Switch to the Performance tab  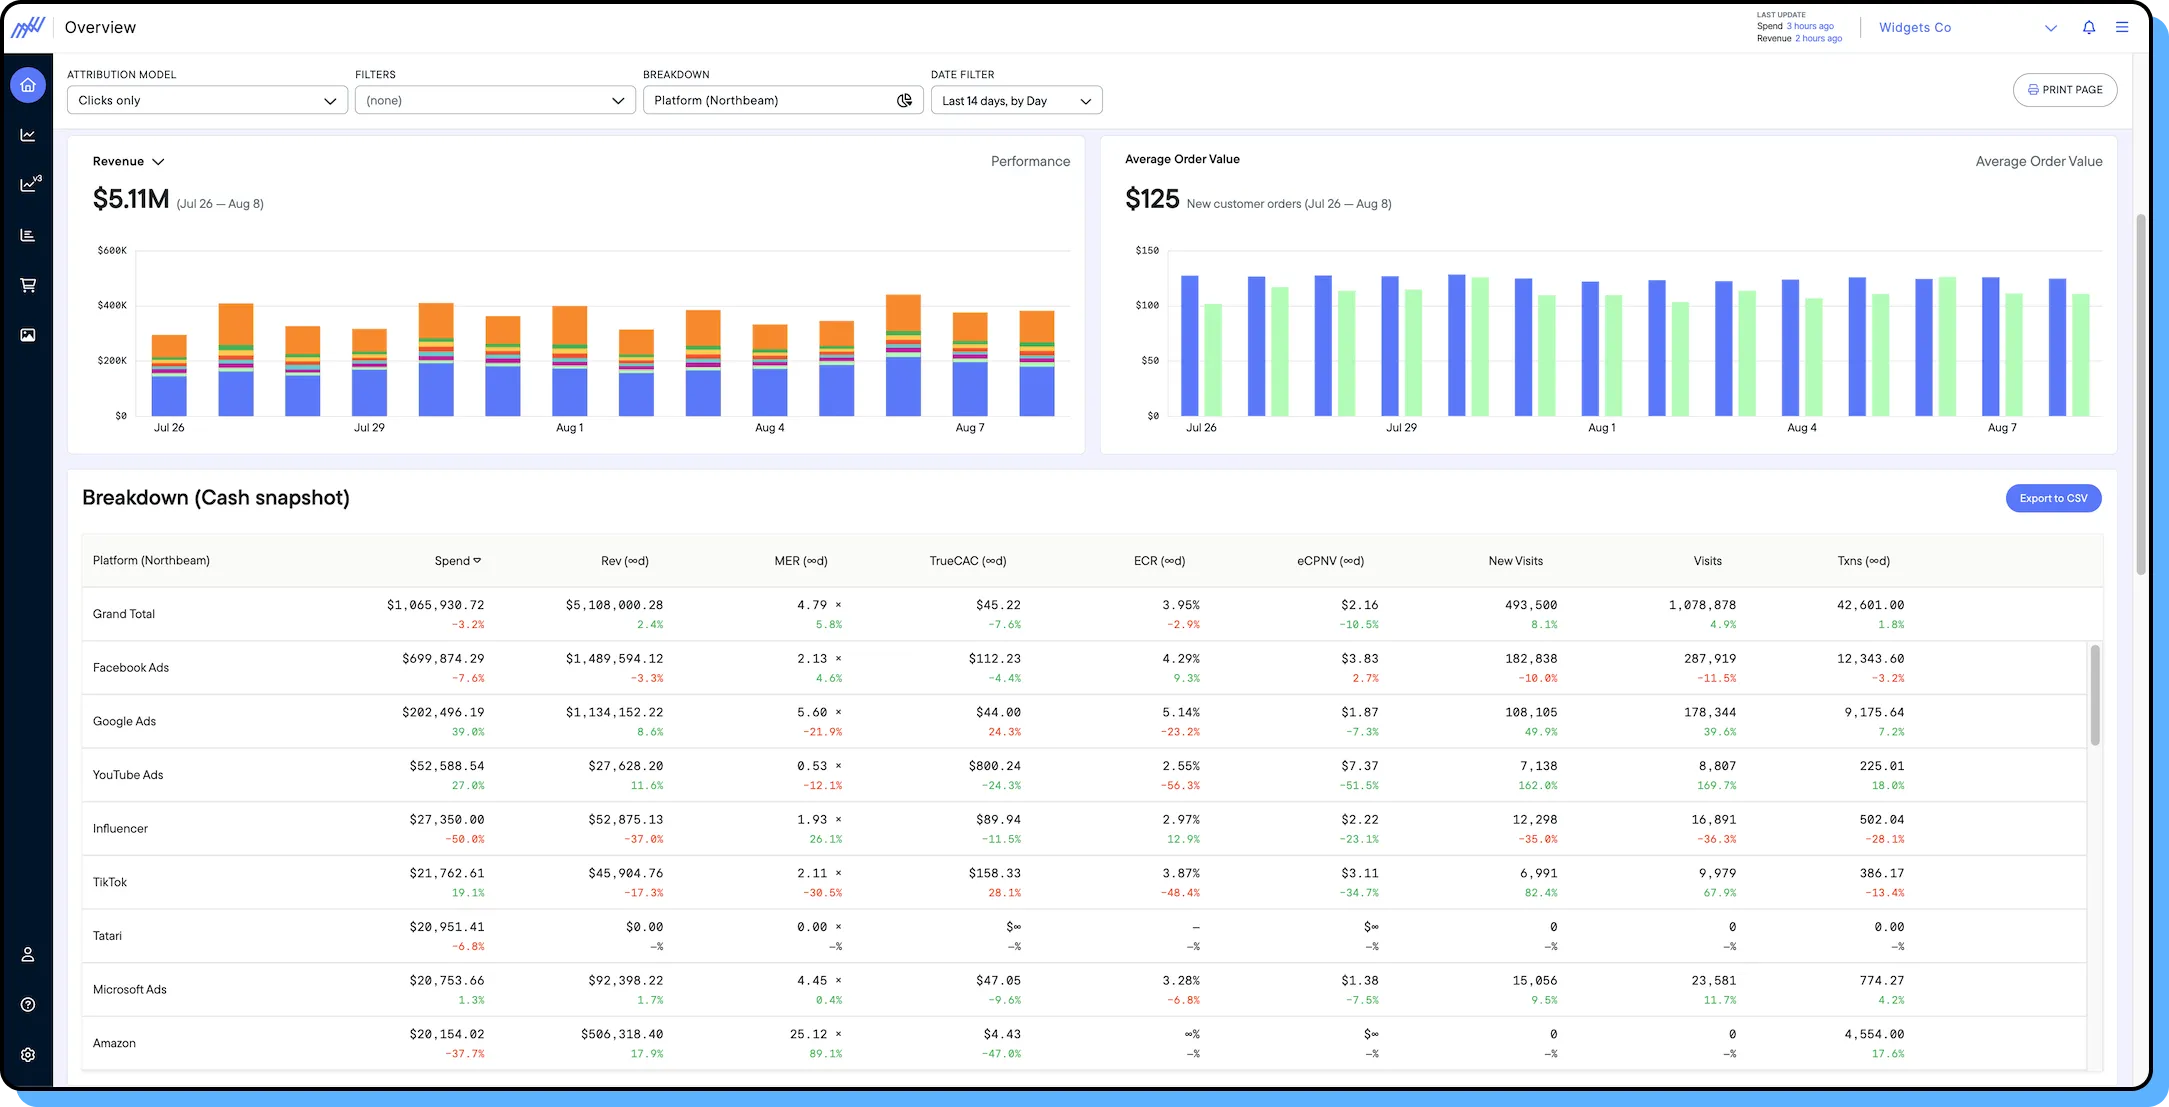pyautogui.click(x=1030, y=161)
